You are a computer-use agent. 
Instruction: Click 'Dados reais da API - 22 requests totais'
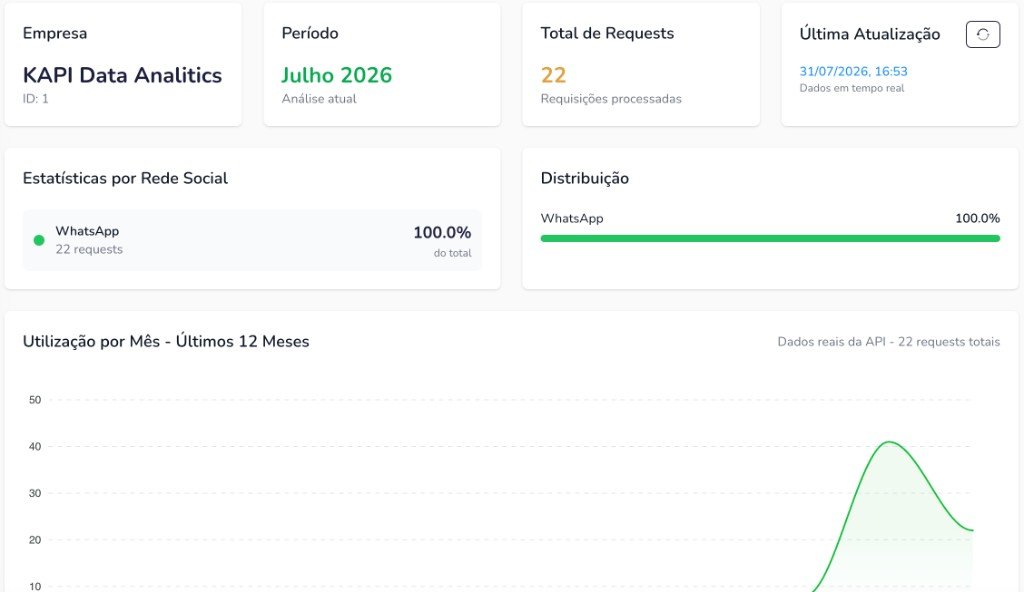888,342
